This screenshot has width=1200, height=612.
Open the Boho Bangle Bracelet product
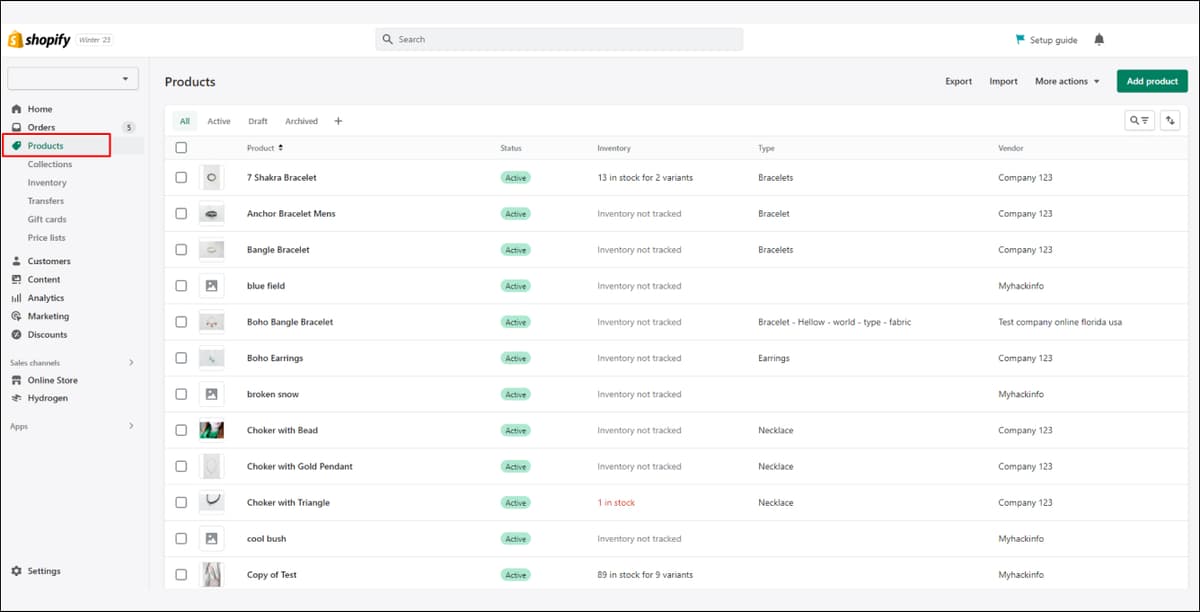coord(290,322)
